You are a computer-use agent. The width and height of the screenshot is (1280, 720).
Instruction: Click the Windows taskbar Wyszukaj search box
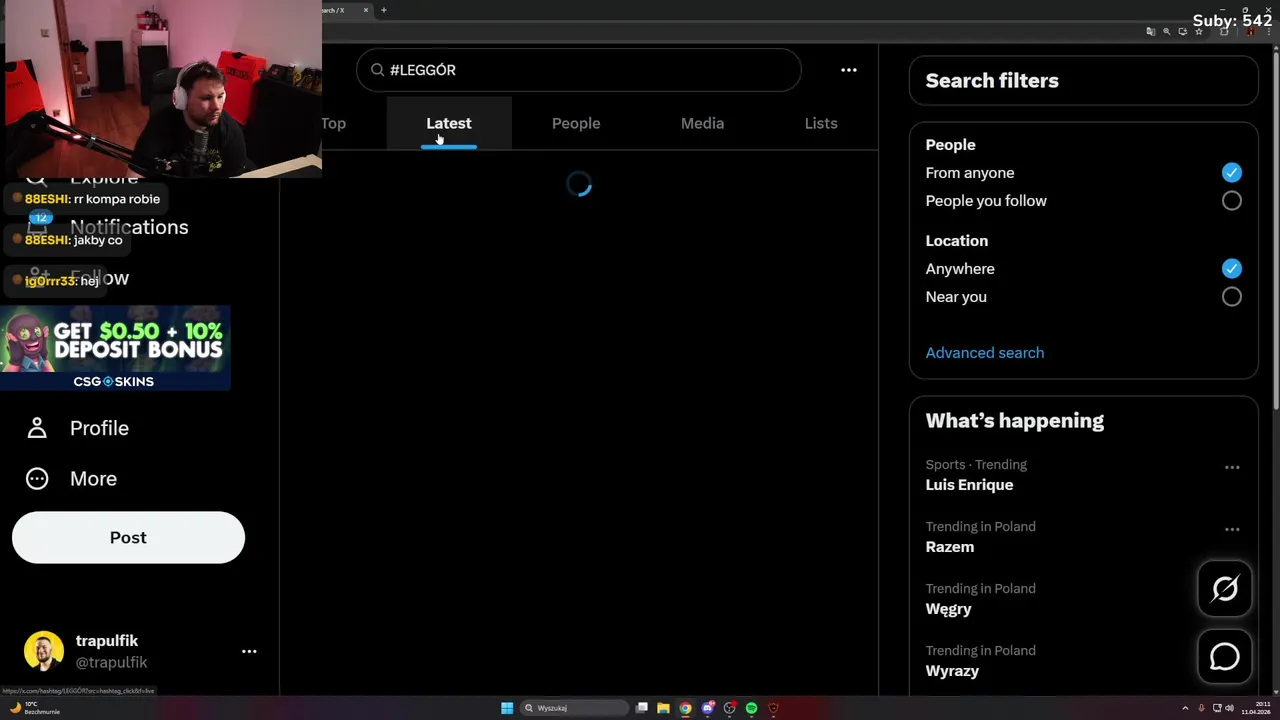click(575, 708)
